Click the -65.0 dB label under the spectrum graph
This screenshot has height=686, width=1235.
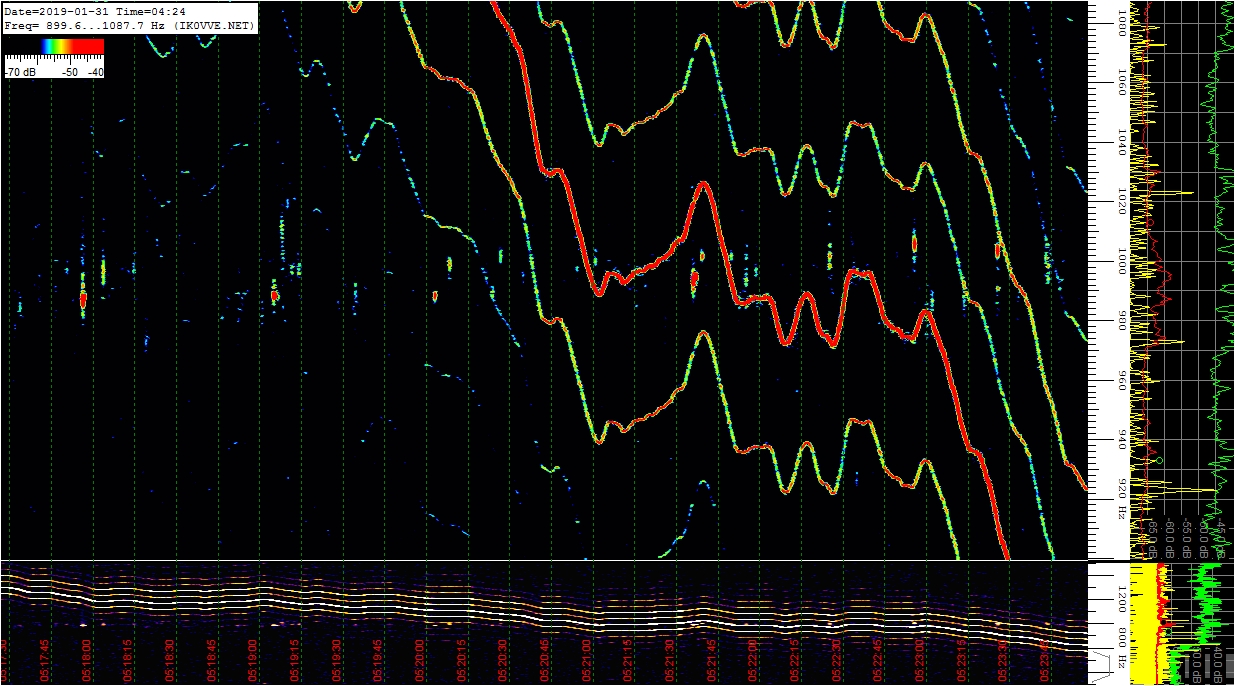pos(1154,537)
